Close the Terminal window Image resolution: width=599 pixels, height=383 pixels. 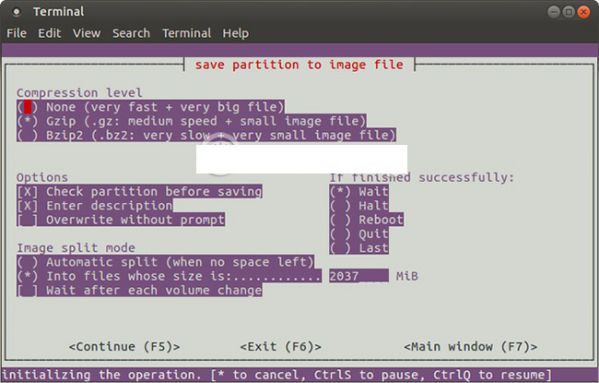(583, 12)
